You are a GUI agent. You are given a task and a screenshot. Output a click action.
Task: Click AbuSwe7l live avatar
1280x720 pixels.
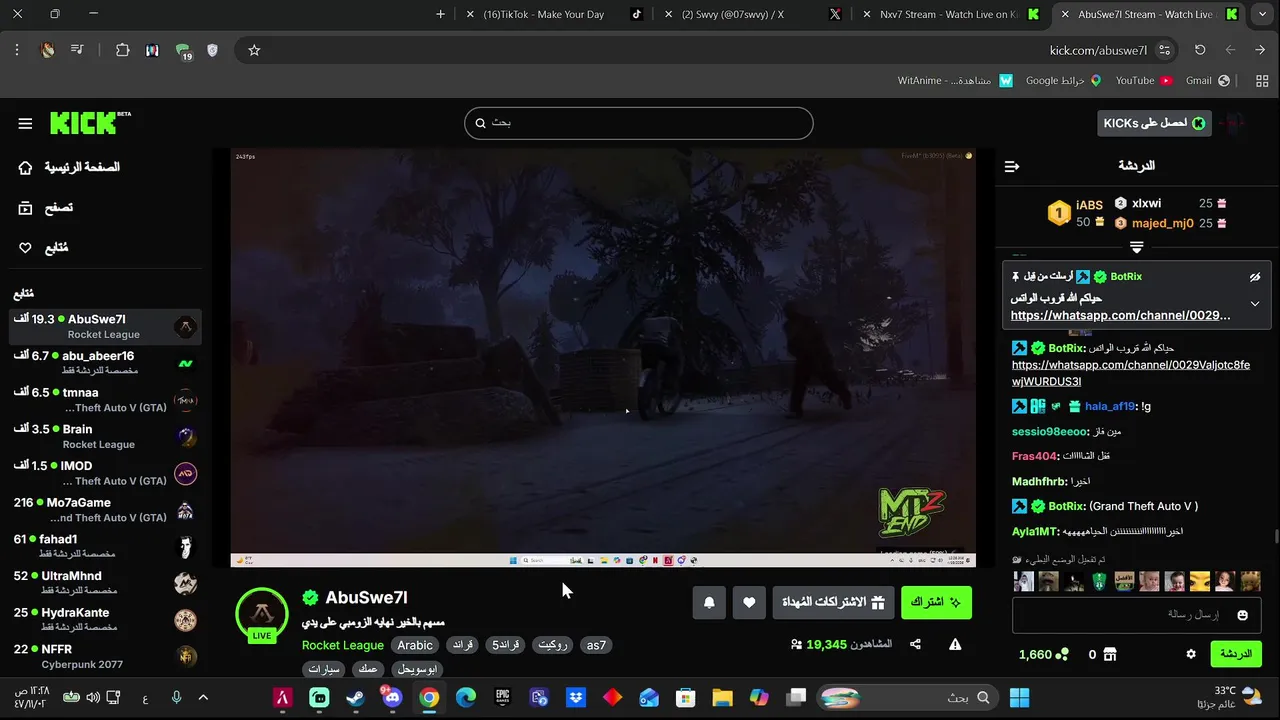pyautogui.click(x=262, y=614)
